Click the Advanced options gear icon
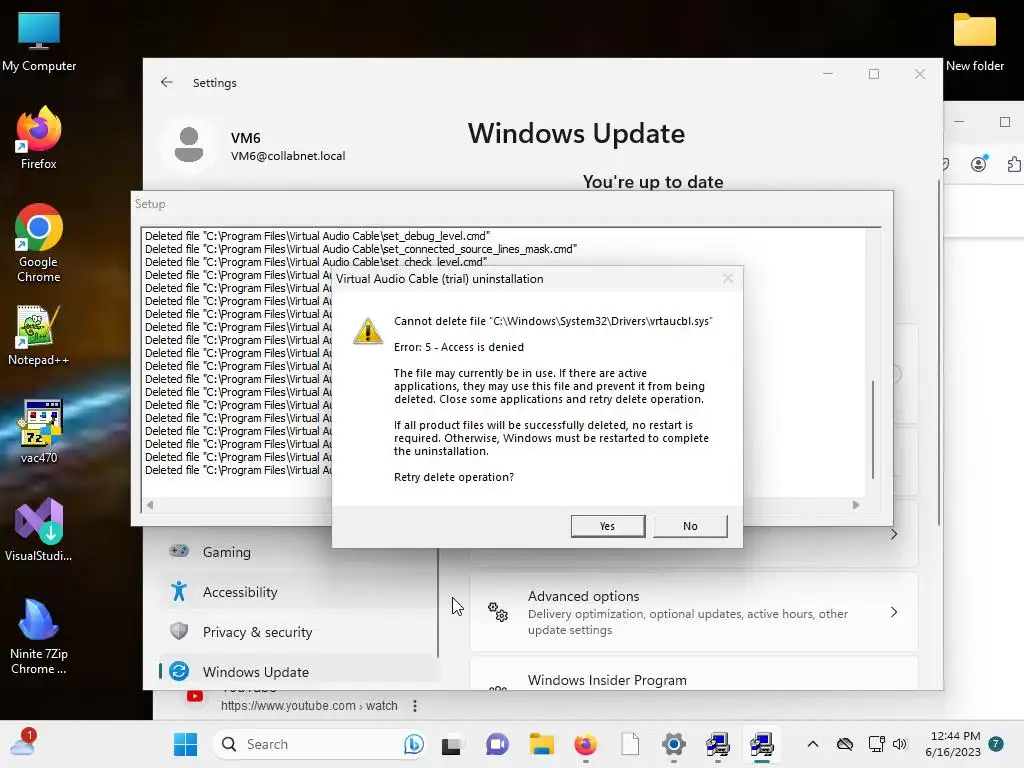Image resolution: width=1024 pixels, height=768 pixels. (498, 612)
